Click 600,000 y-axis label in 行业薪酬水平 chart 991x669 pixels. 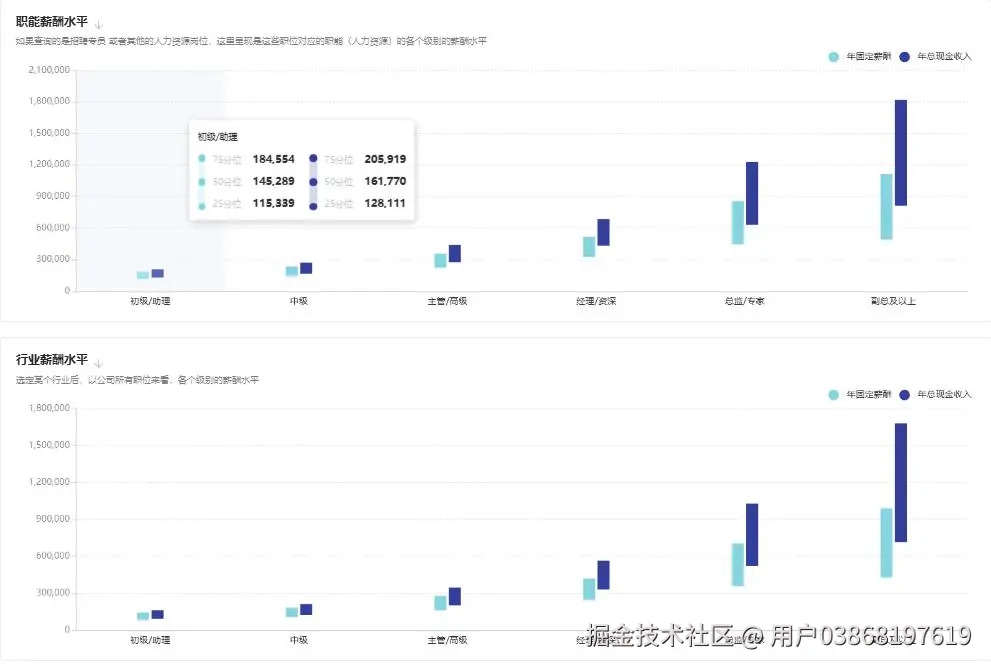click(52, 556)
